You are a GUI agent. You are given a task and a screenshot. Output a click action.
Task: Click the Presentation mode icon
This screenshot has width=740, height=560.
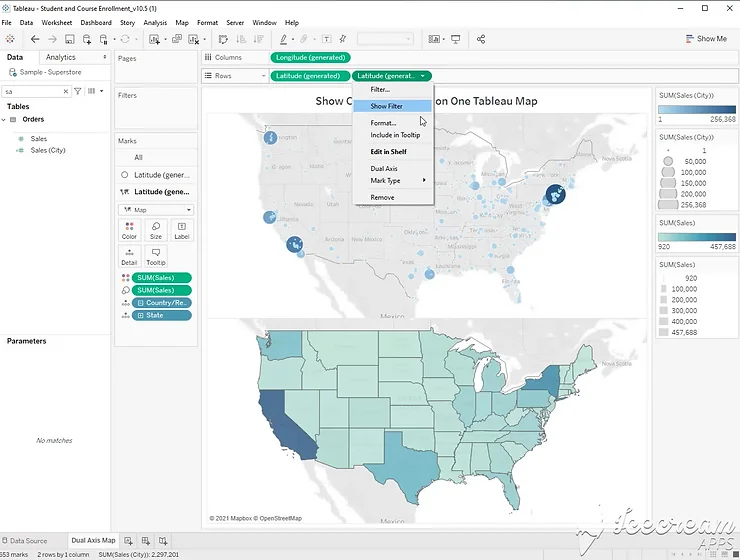pyautogui.click(x=455, y=39)
